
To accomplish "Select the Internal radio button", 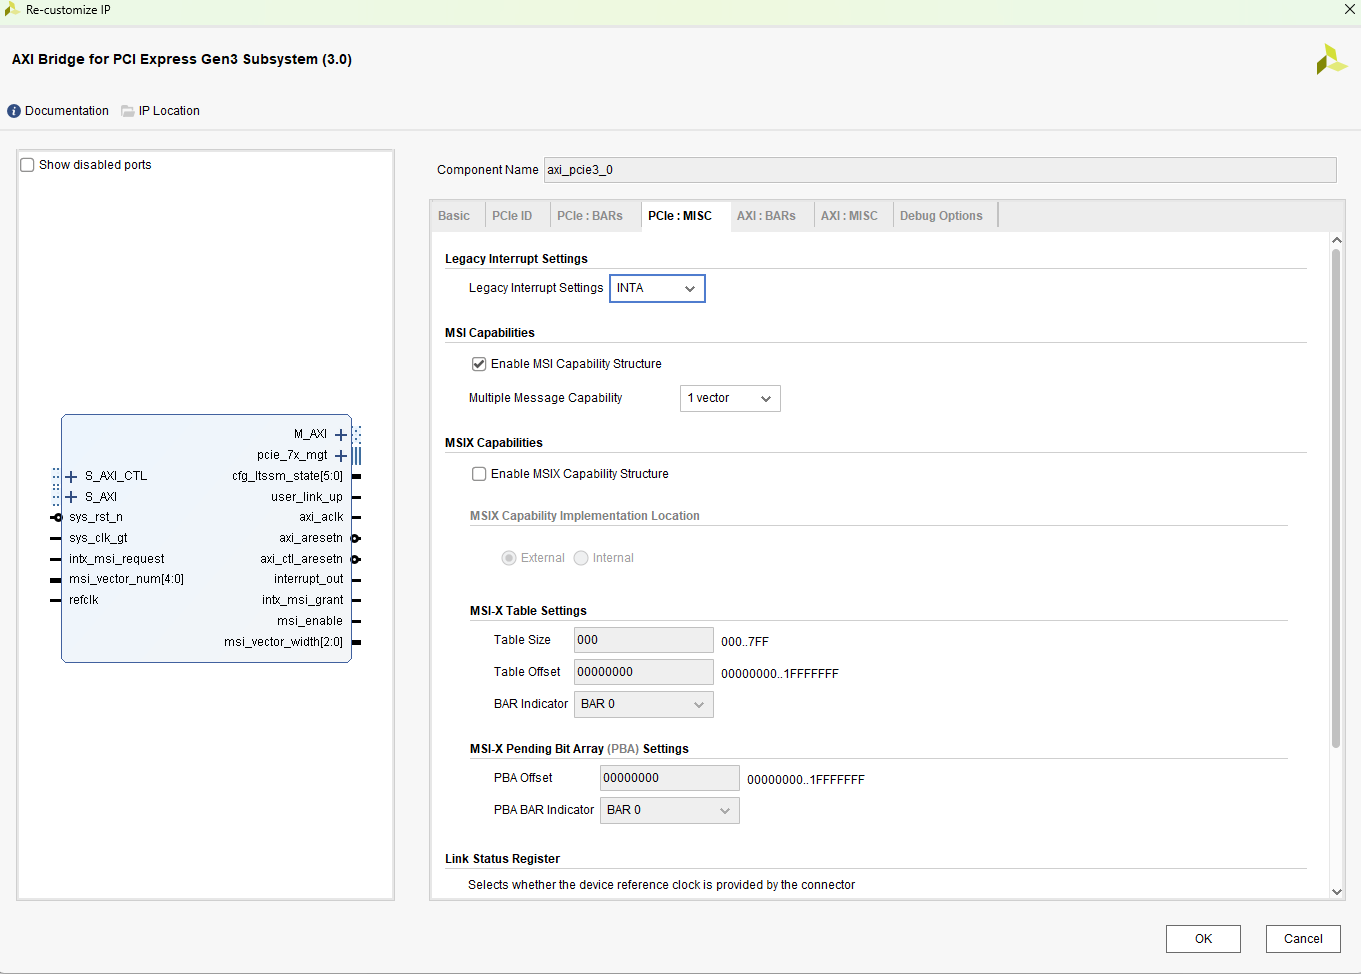I will click(x=581, y=558).
